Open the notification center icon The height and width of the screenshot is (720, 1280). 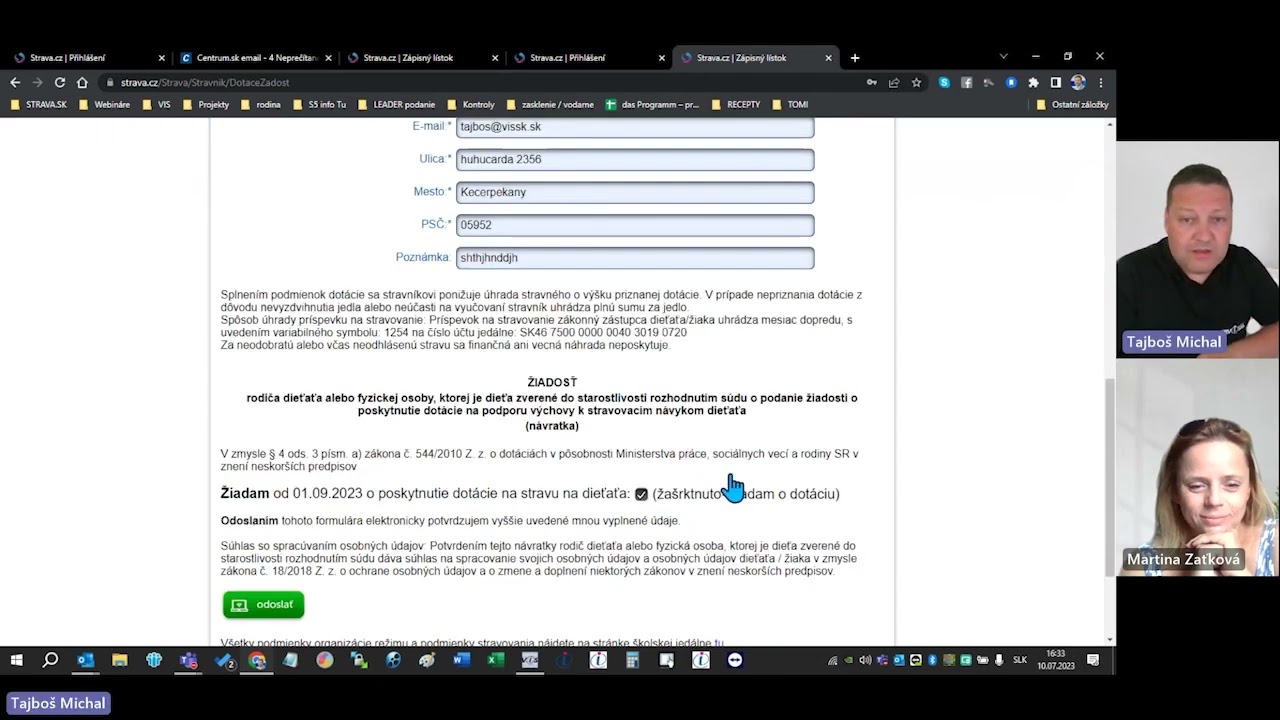pos(1093,660)
